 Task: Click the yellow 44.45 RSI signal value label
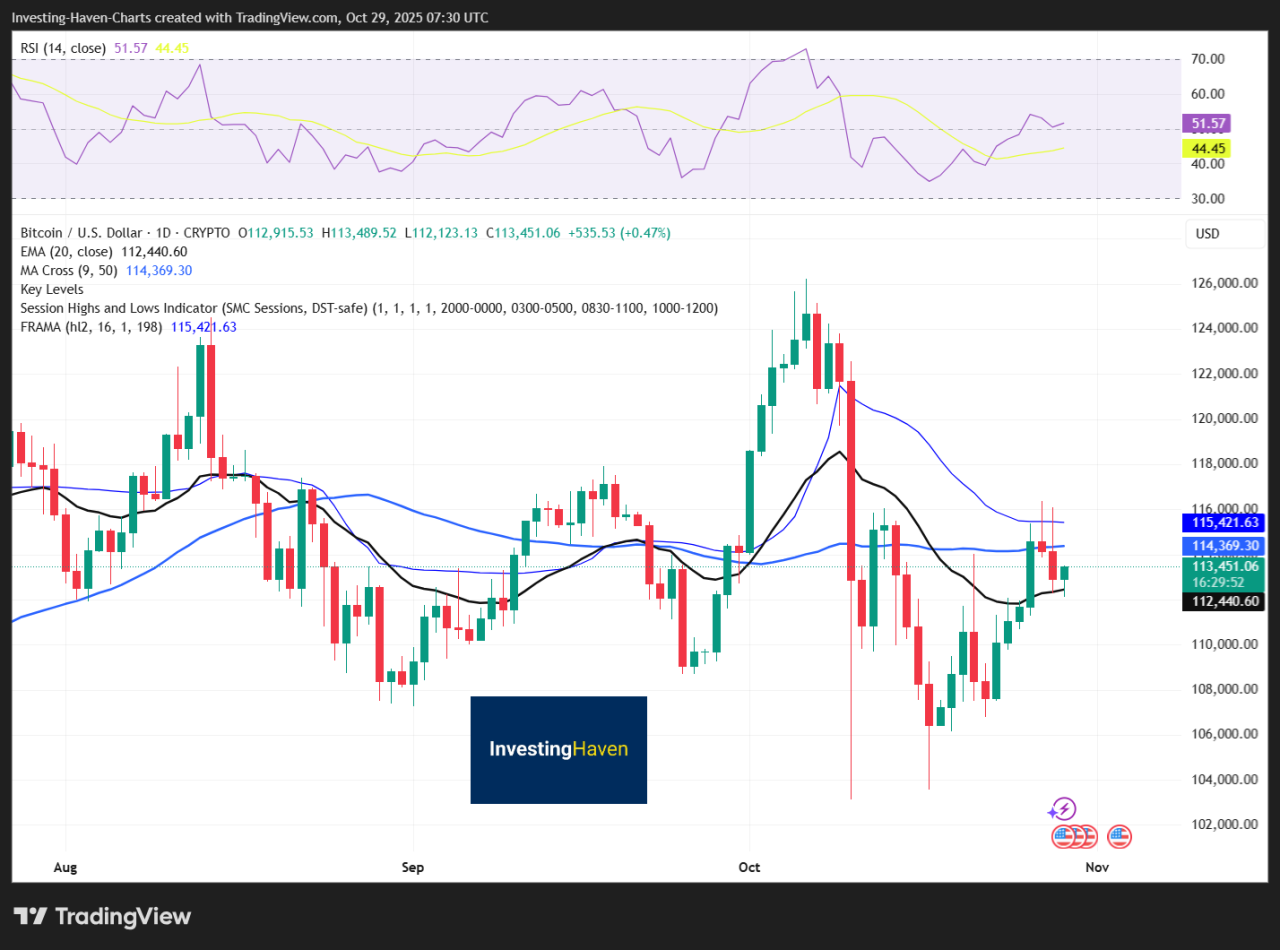[x=1207, y=148]
